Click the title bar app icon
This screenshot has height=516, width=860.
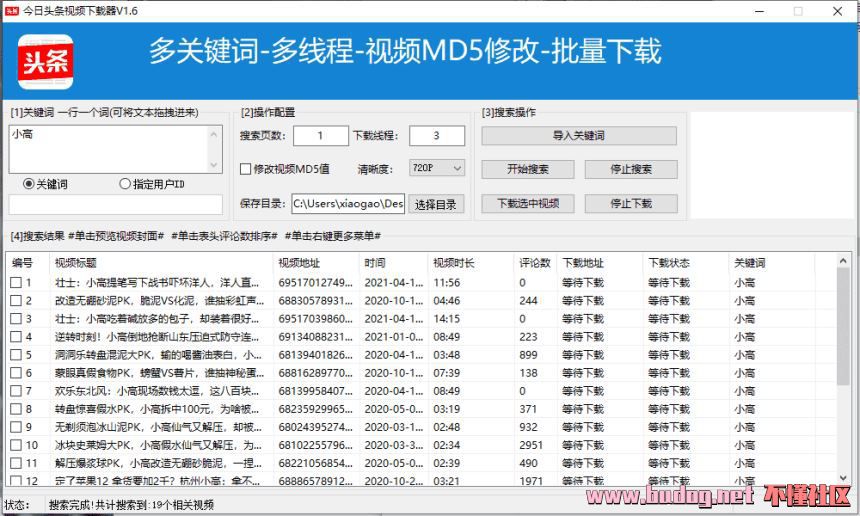point(11,11)
